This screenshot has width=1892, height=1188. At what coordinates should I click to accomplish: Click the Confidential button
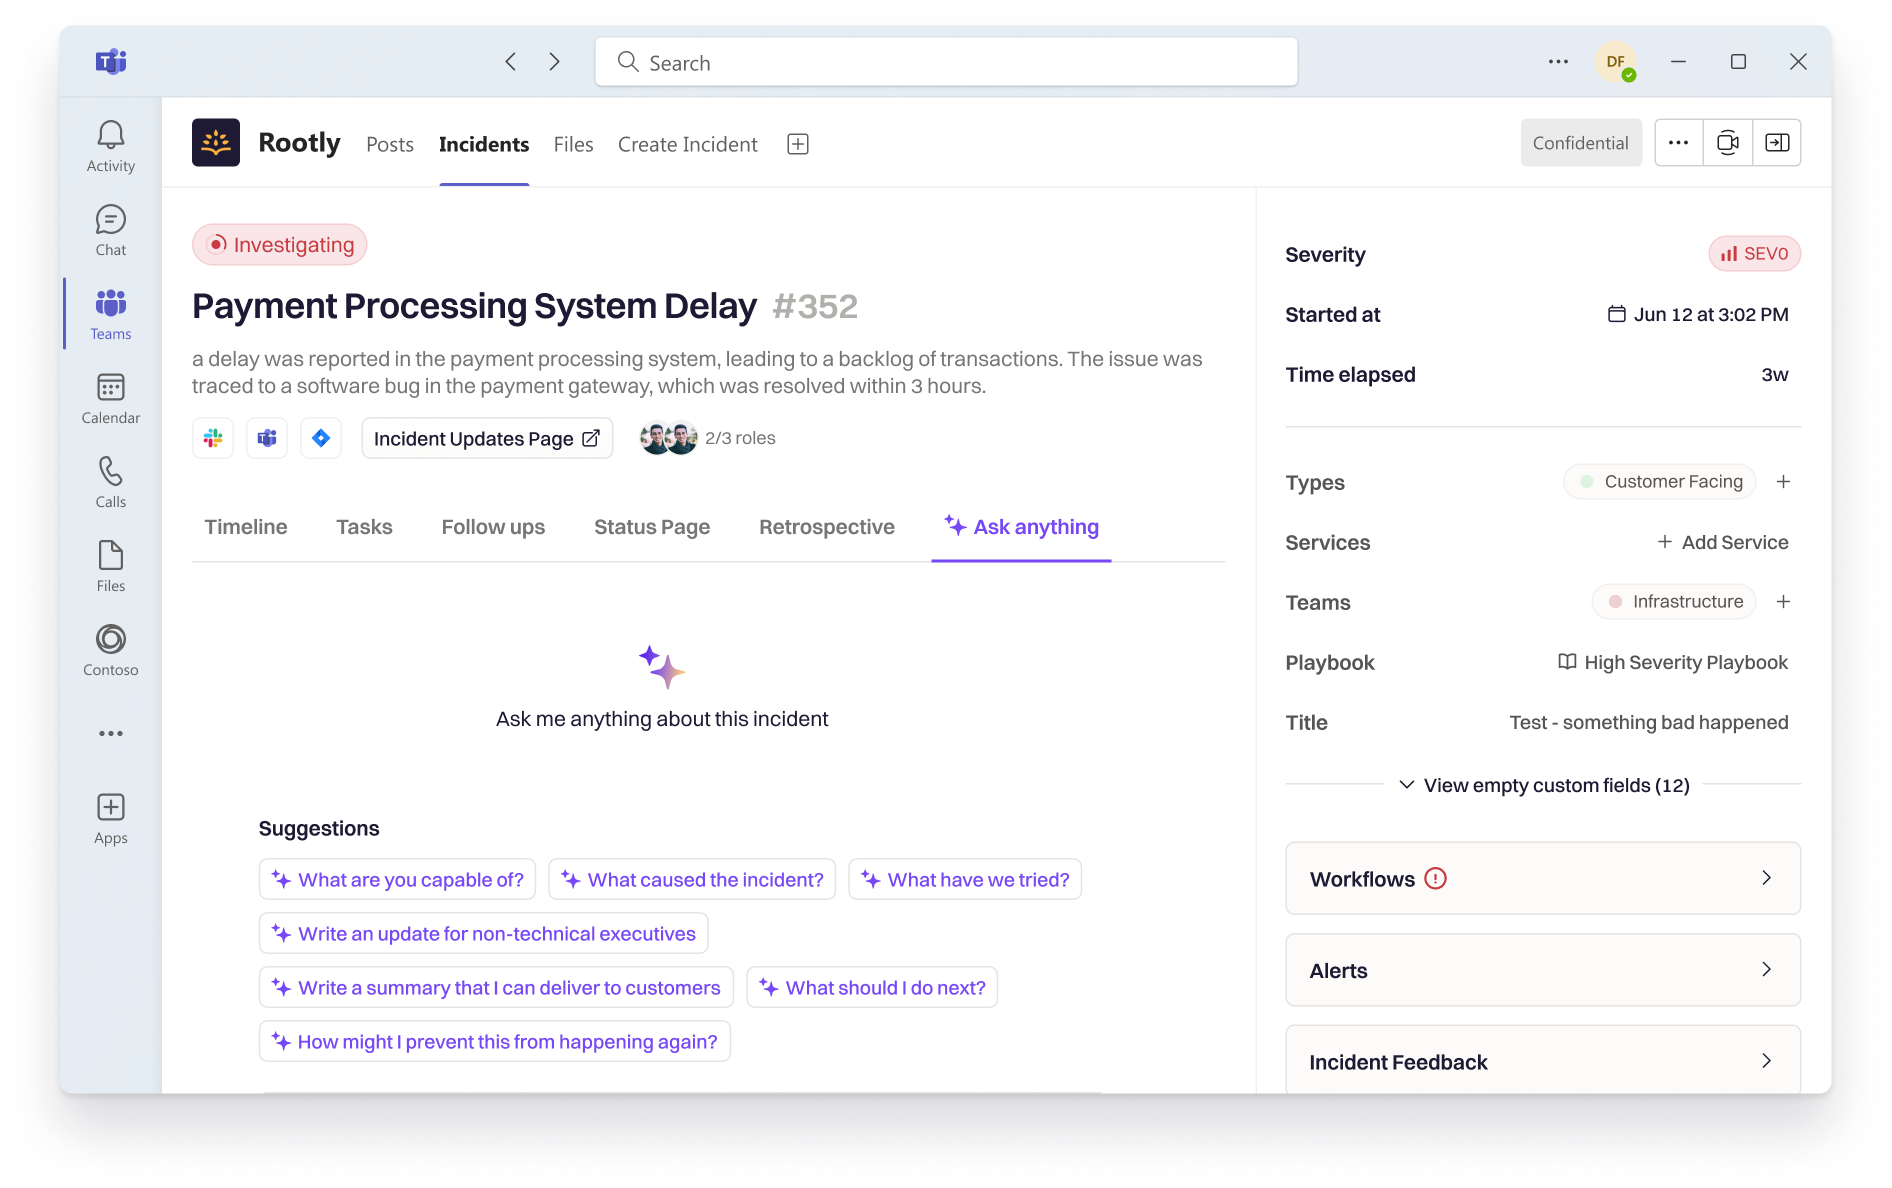(x=1581, y=143)
